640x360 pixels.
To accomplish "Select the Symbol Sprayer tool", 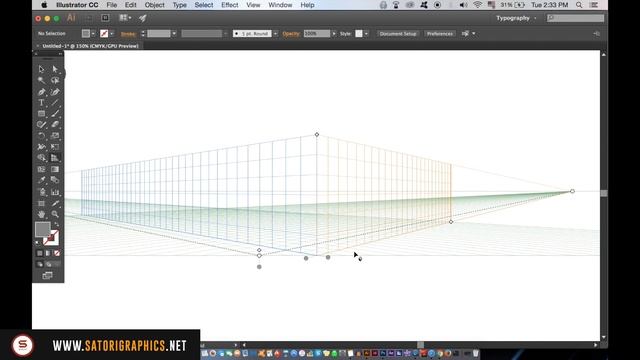I will tap(42, 192).
